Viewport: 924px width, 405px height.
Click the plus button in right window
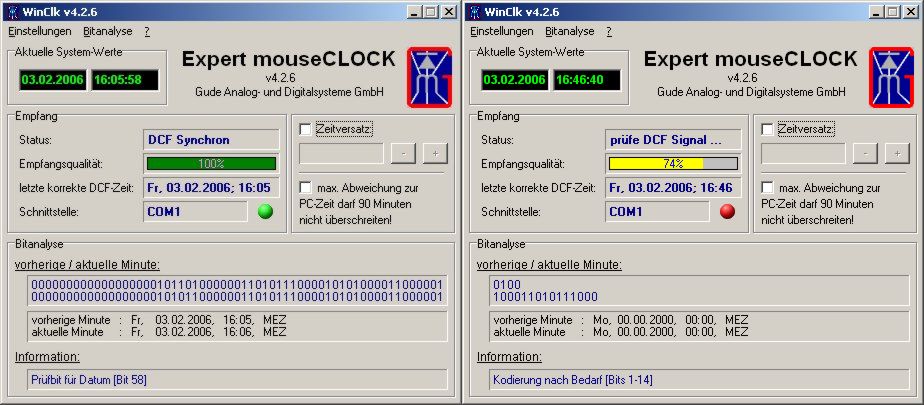[897, 153]
